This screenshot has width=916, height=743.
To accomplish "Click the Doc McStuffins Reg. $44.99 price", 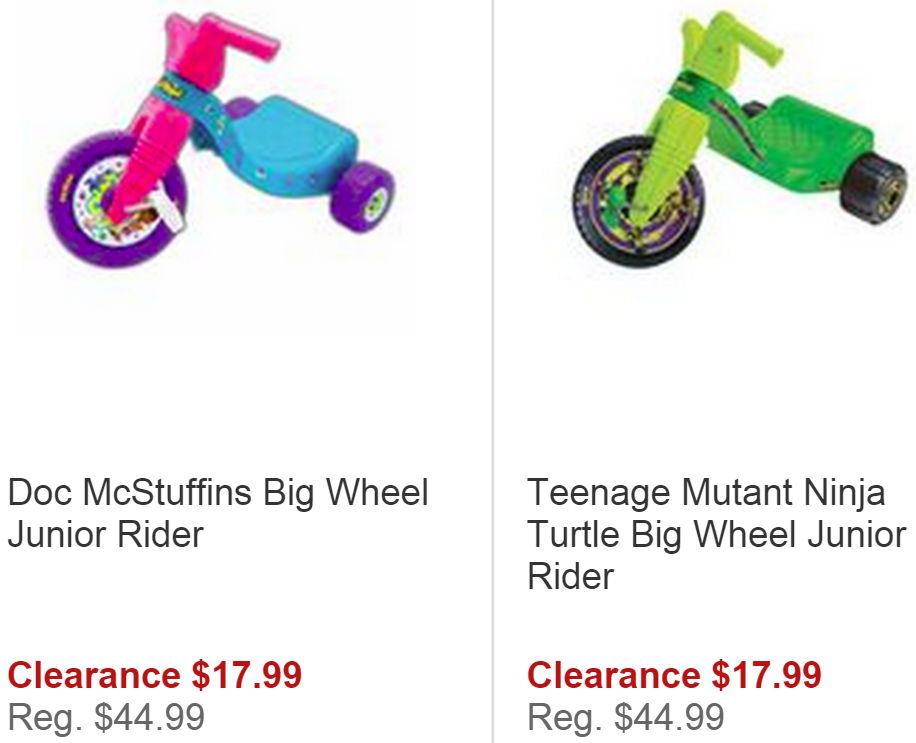I will coord(106,717).
